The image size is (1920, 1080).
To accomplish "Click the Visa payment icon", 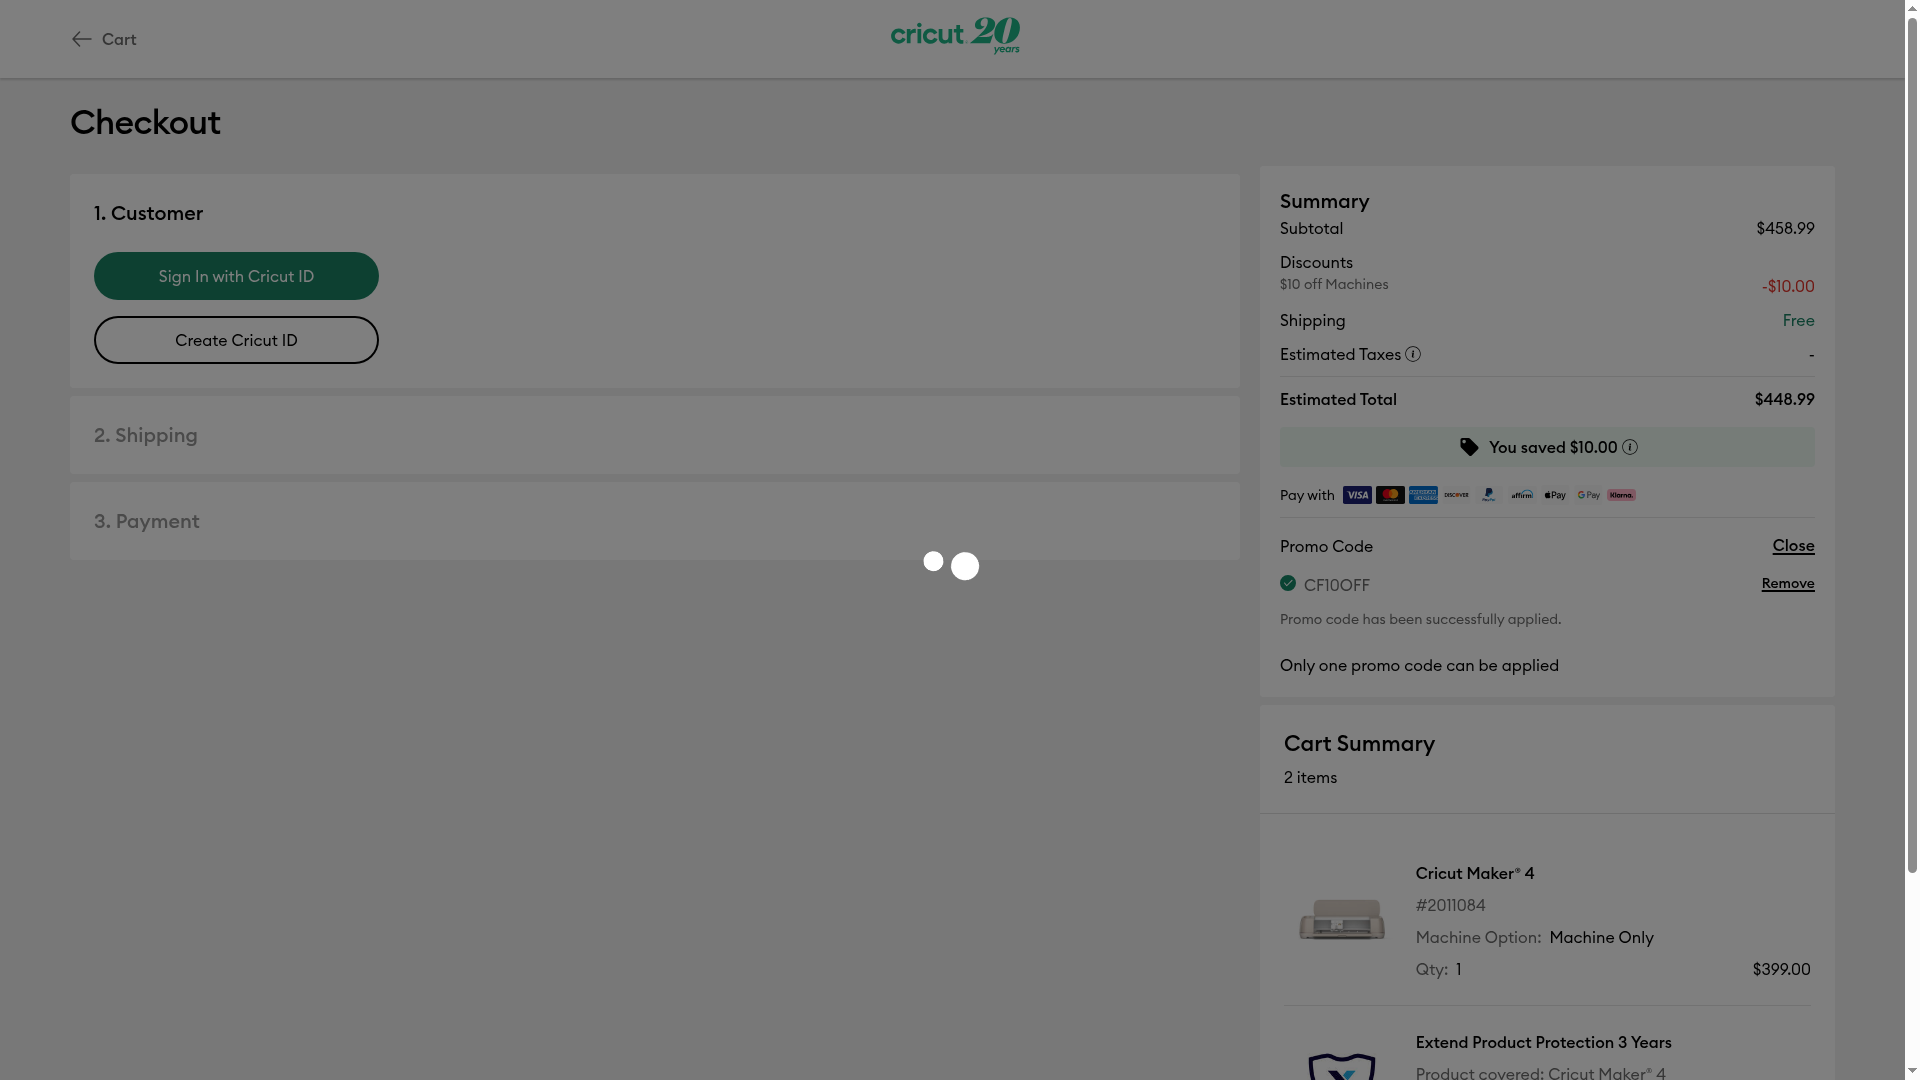I will (x=1357, y=495).
